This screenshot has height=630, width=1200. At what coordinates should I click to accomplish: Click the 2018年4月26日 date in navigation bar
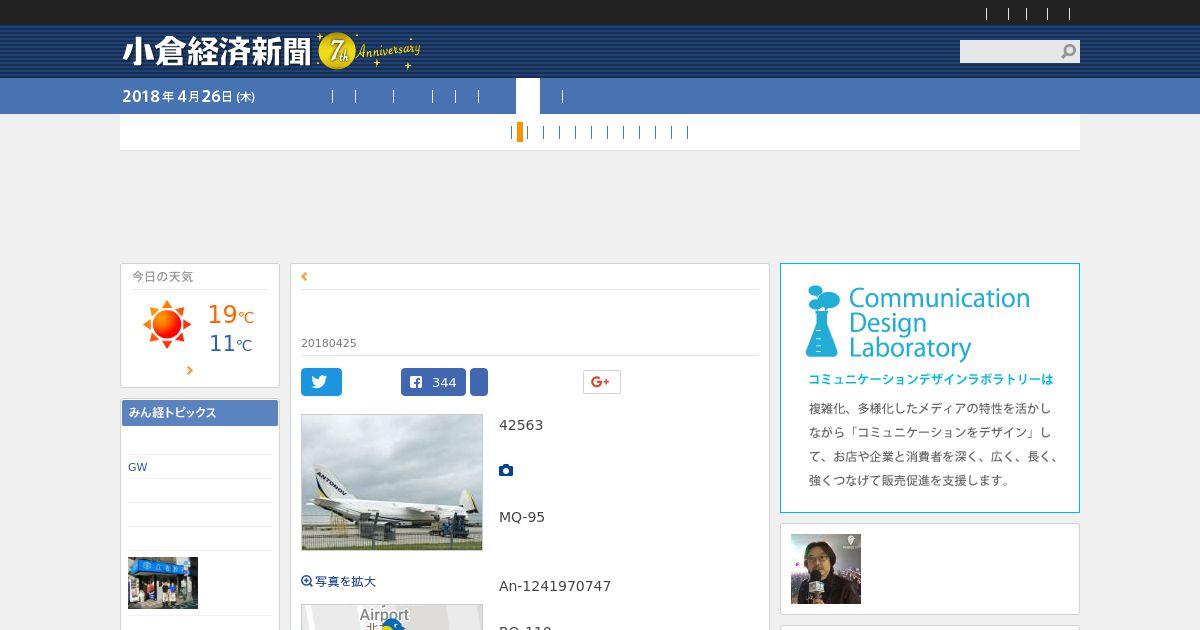[x=188, y=96]
